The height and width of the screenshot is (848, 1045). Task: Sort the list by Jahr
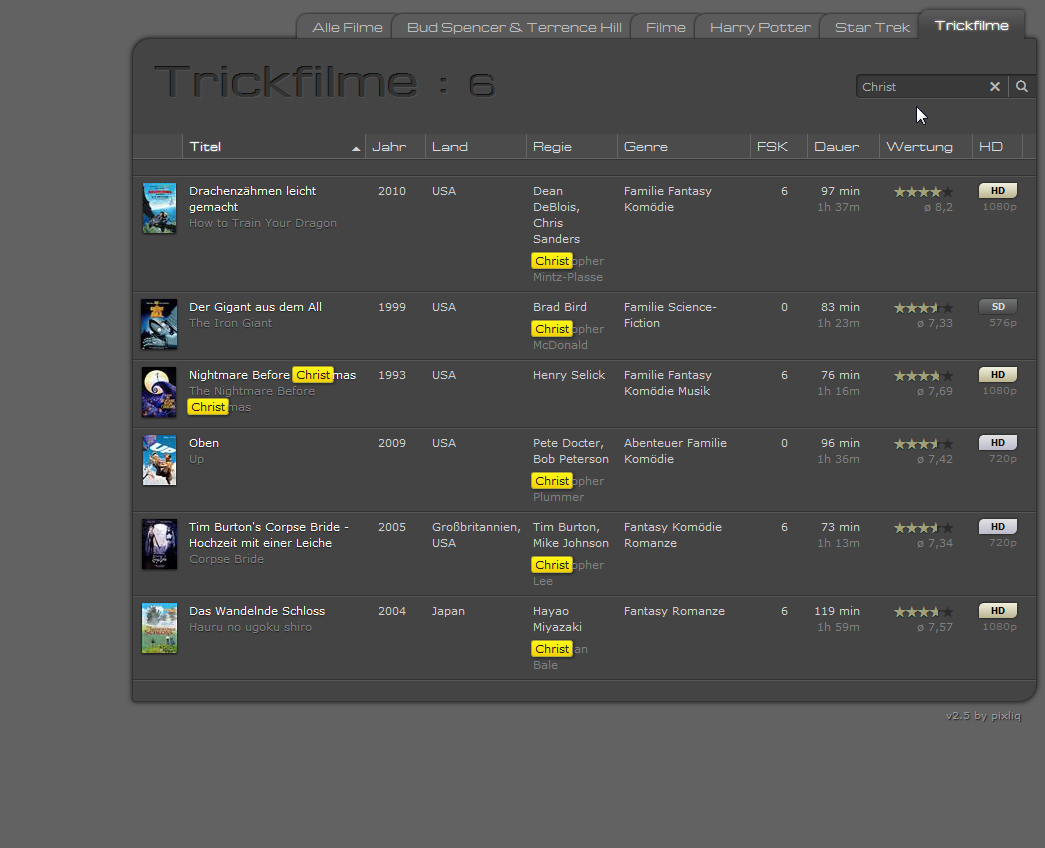click(395, 147)
